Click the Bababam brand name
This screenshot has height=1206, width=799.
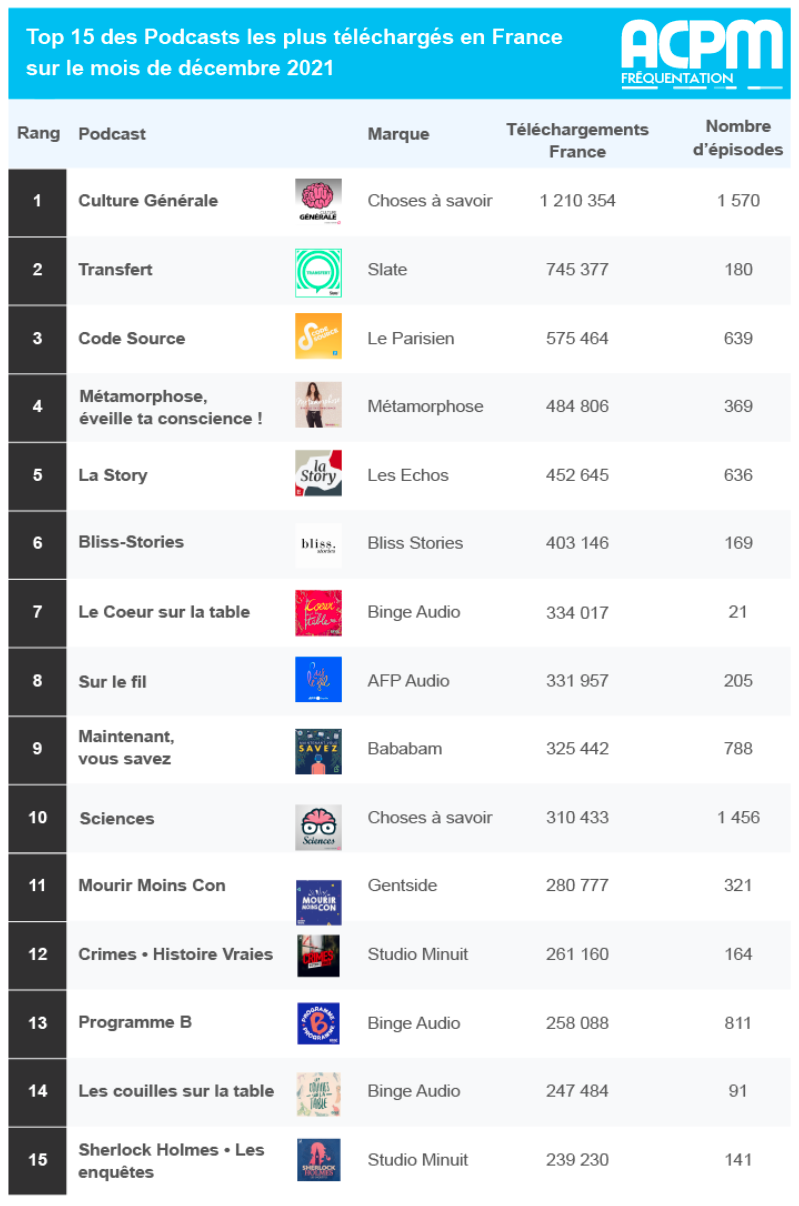click(404, 748)
